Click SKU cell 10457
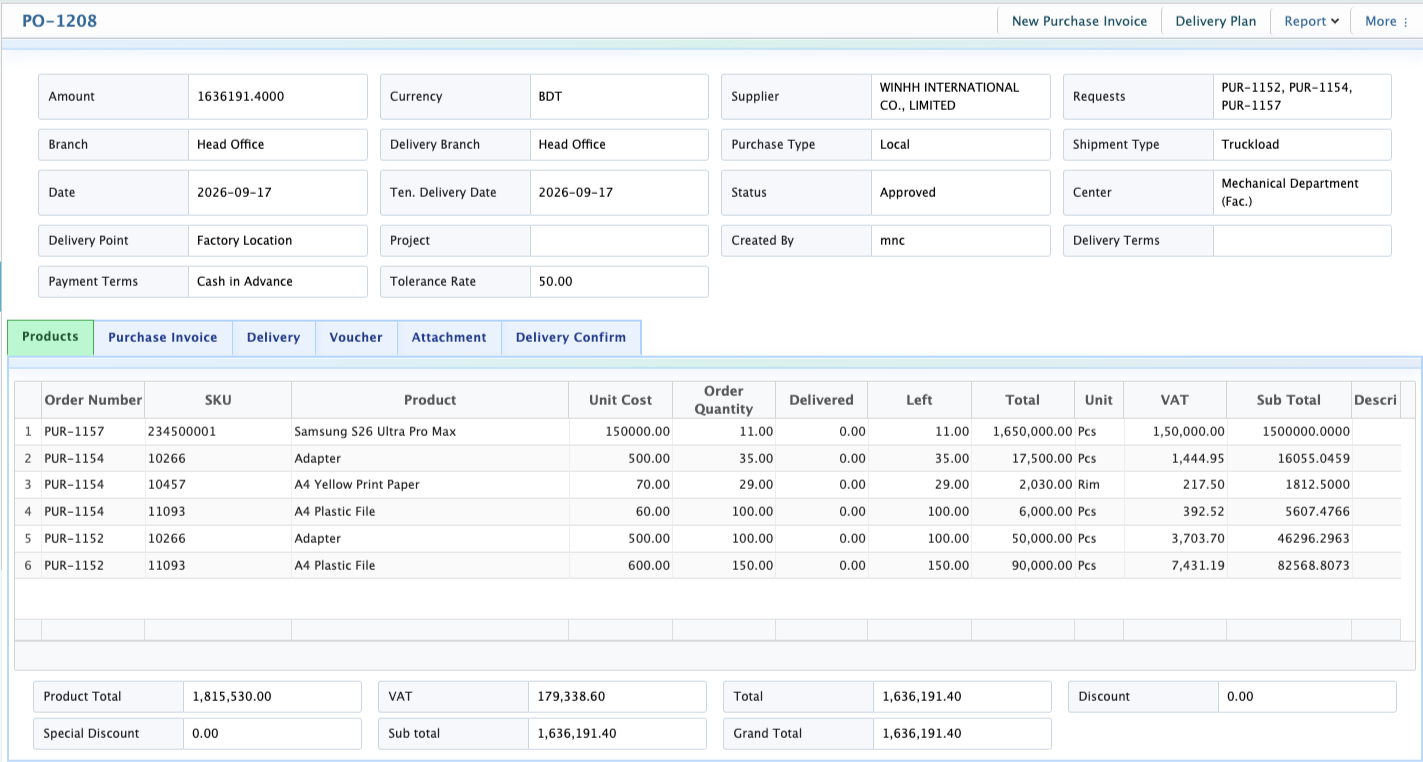The width and height of the screenshot is (1423, 762). click(166, 484)
